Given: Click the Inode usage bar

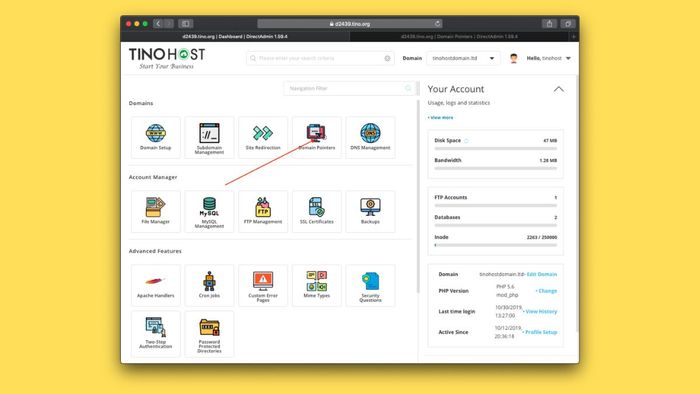Looking at the screenshot, I should coord(496,245).
